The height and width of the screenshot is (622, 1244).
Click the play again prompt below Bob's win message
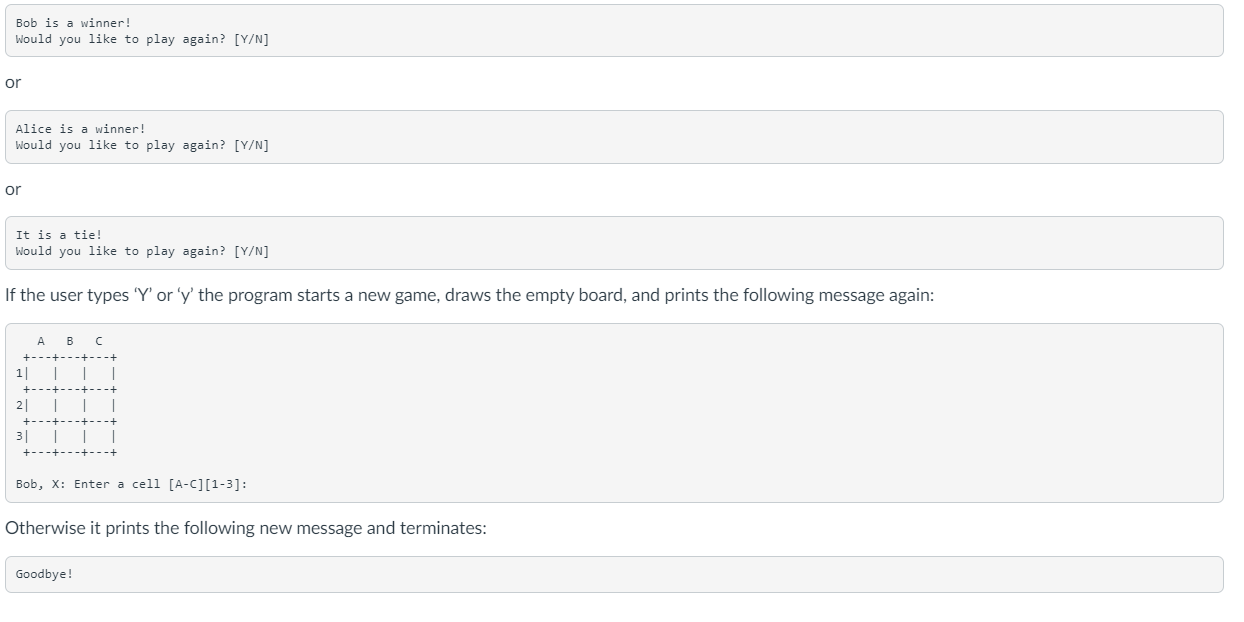pyautogui.click(x=142, y=39)
